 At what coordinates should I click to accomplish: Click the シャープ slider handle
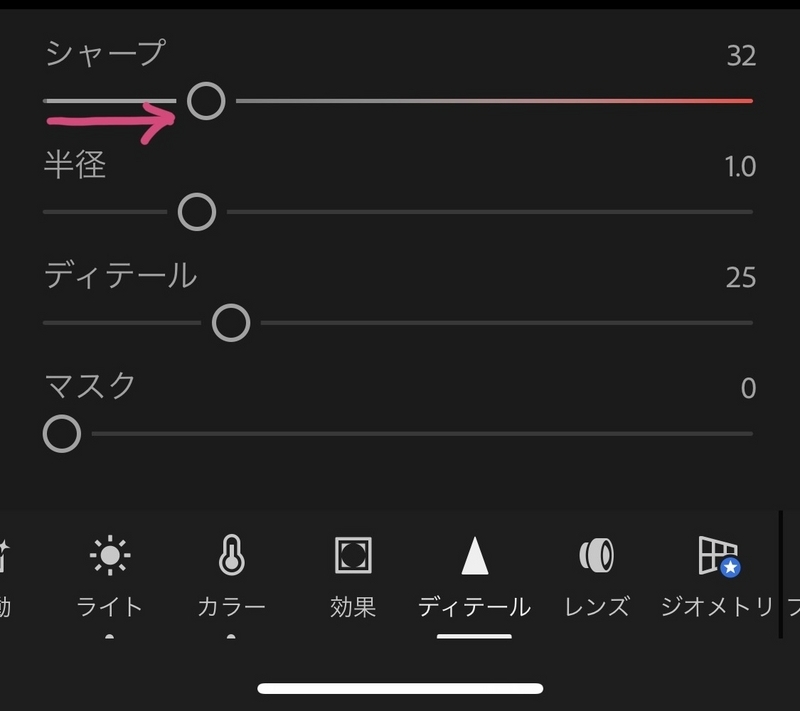(x=206, y=101)
